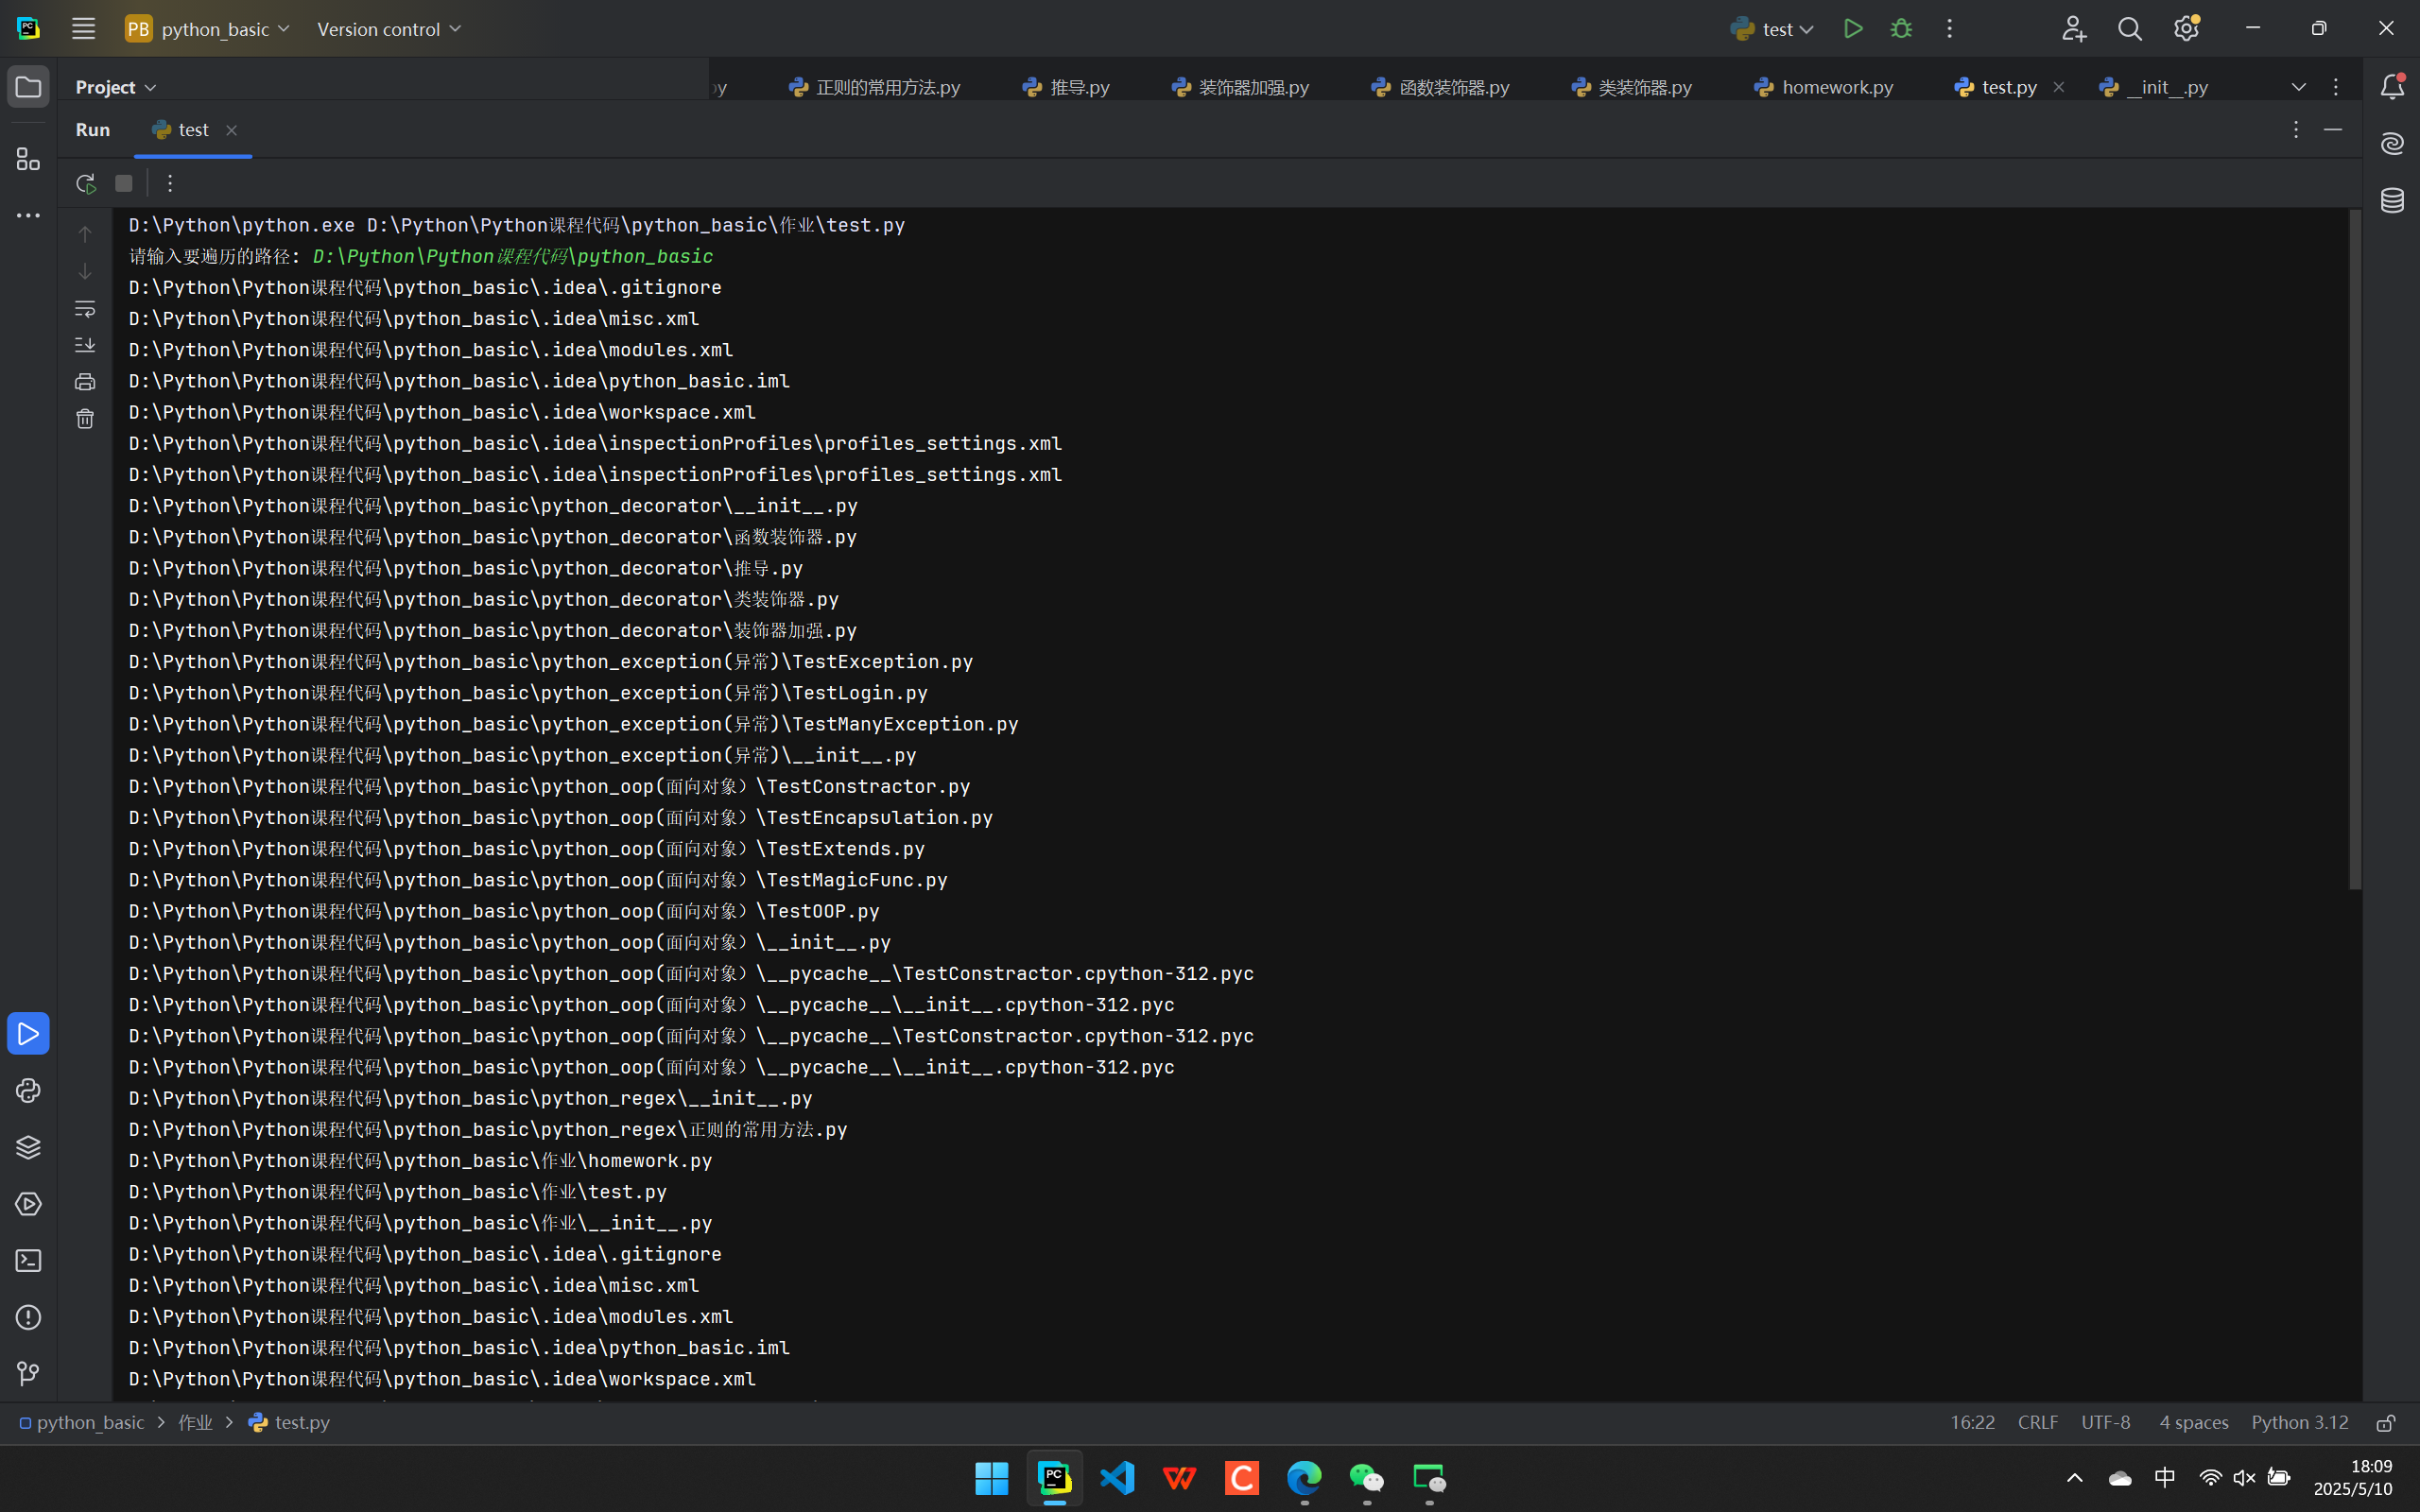Open the Problems tool window

(28, 1317)
